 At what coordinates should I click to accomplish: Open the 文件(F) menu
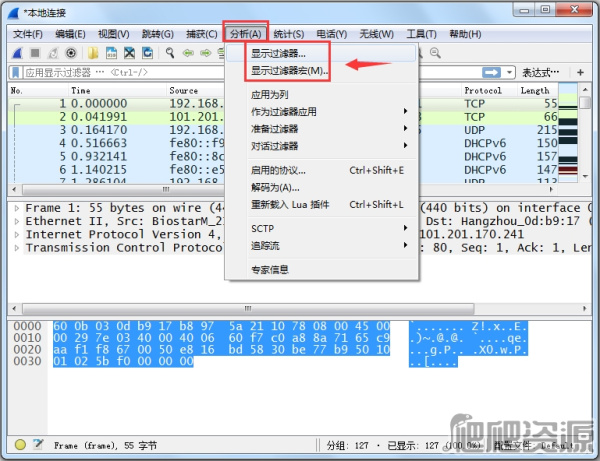tap(28, 34)
